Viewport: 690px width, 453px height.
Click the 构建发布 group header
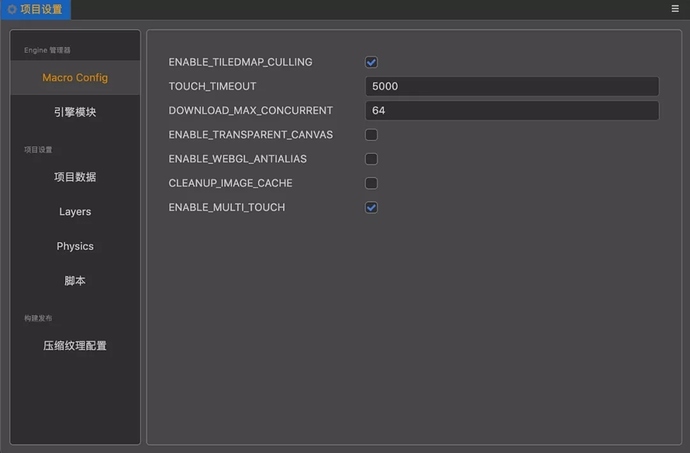pos(38,318)
